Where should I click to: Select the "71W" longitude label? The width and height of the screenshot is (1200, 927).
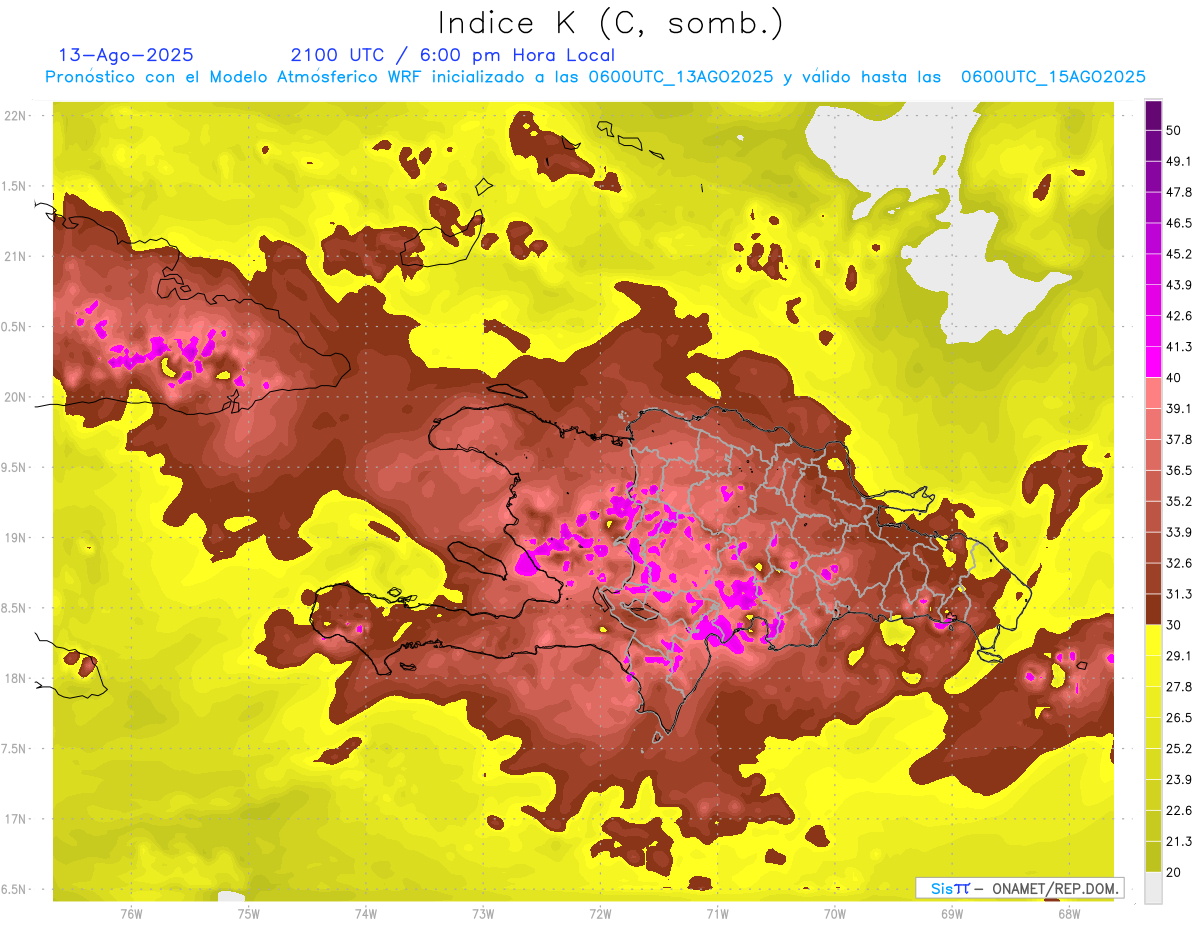[x=717, y=914]
